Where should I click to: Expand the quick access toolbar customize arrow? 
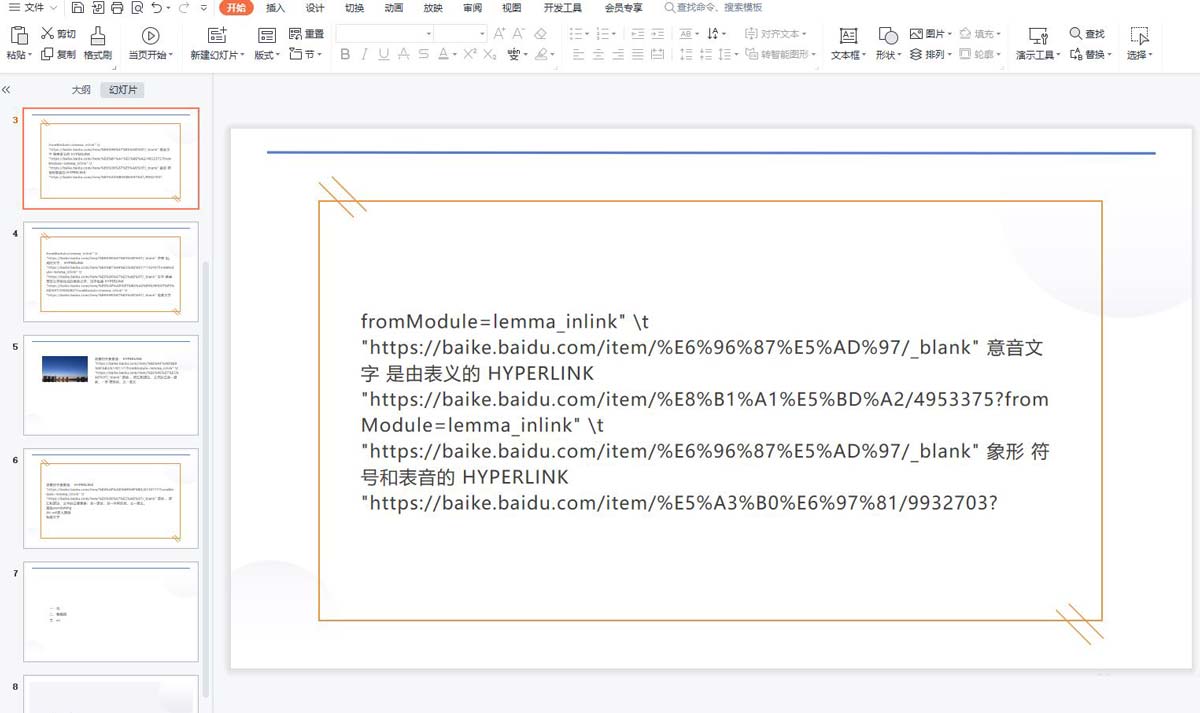(204, 8)
